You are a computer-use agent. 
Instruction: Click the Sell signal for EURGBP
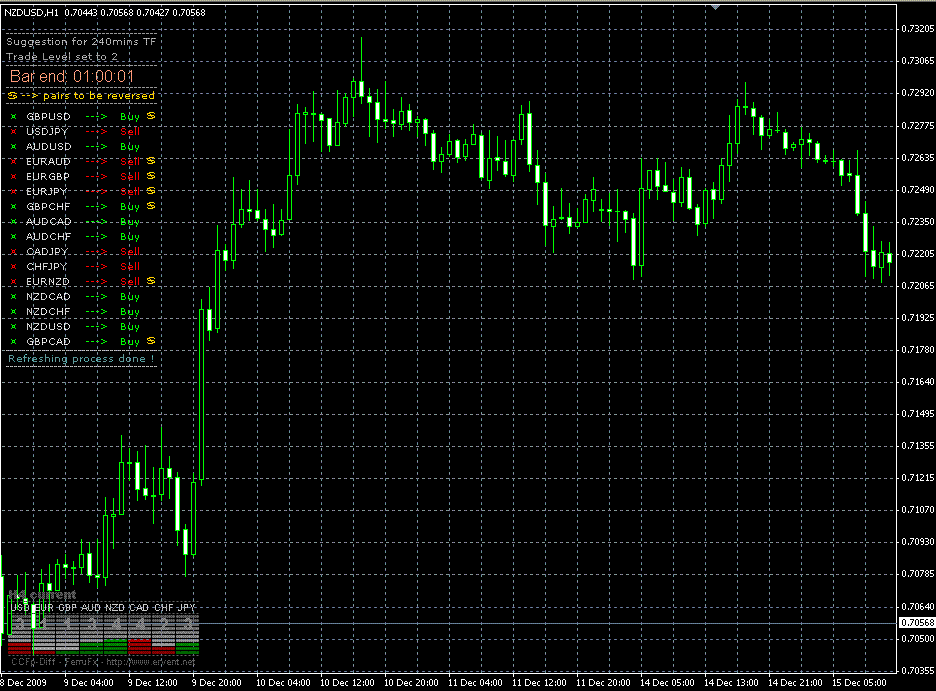tap(130, 176)
